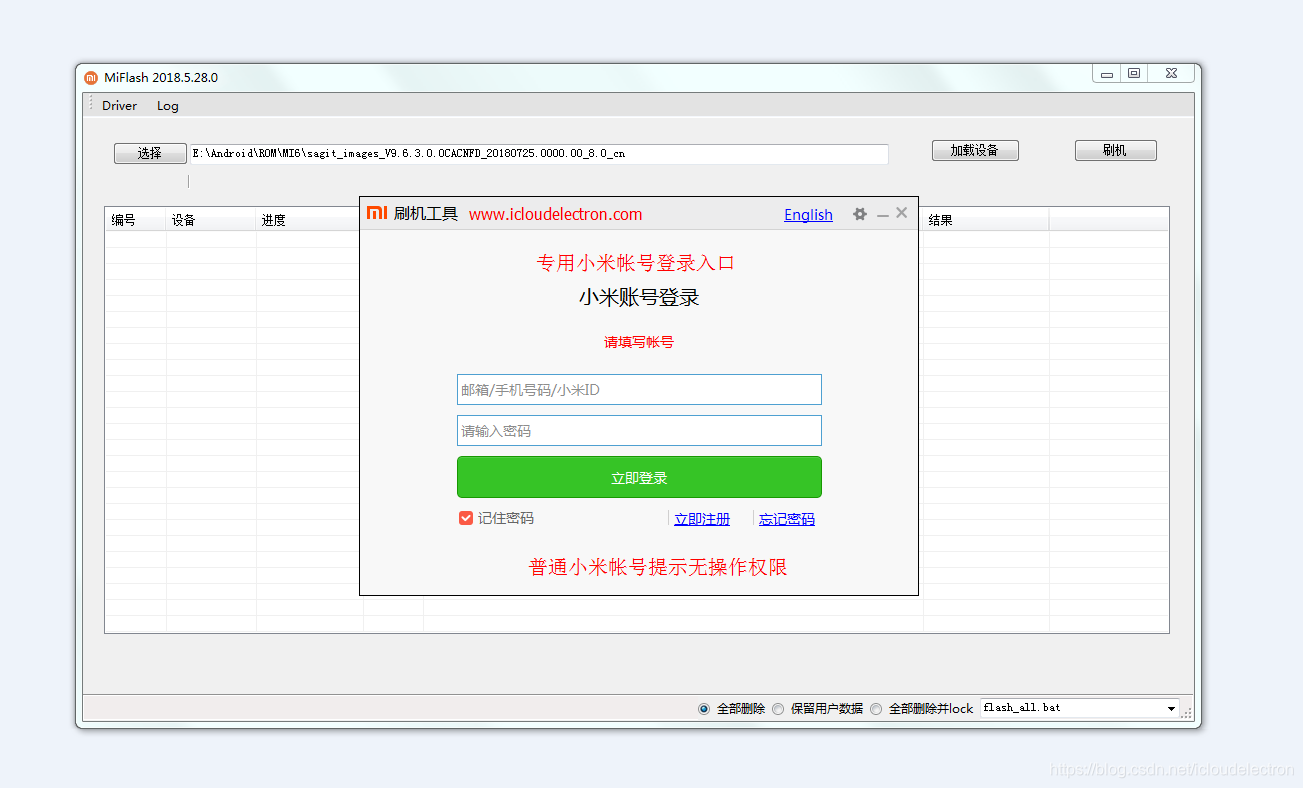This screenshot has height=788, width=1303.
Task: Grab the window resize grip
Action: tap(1187, 712)
